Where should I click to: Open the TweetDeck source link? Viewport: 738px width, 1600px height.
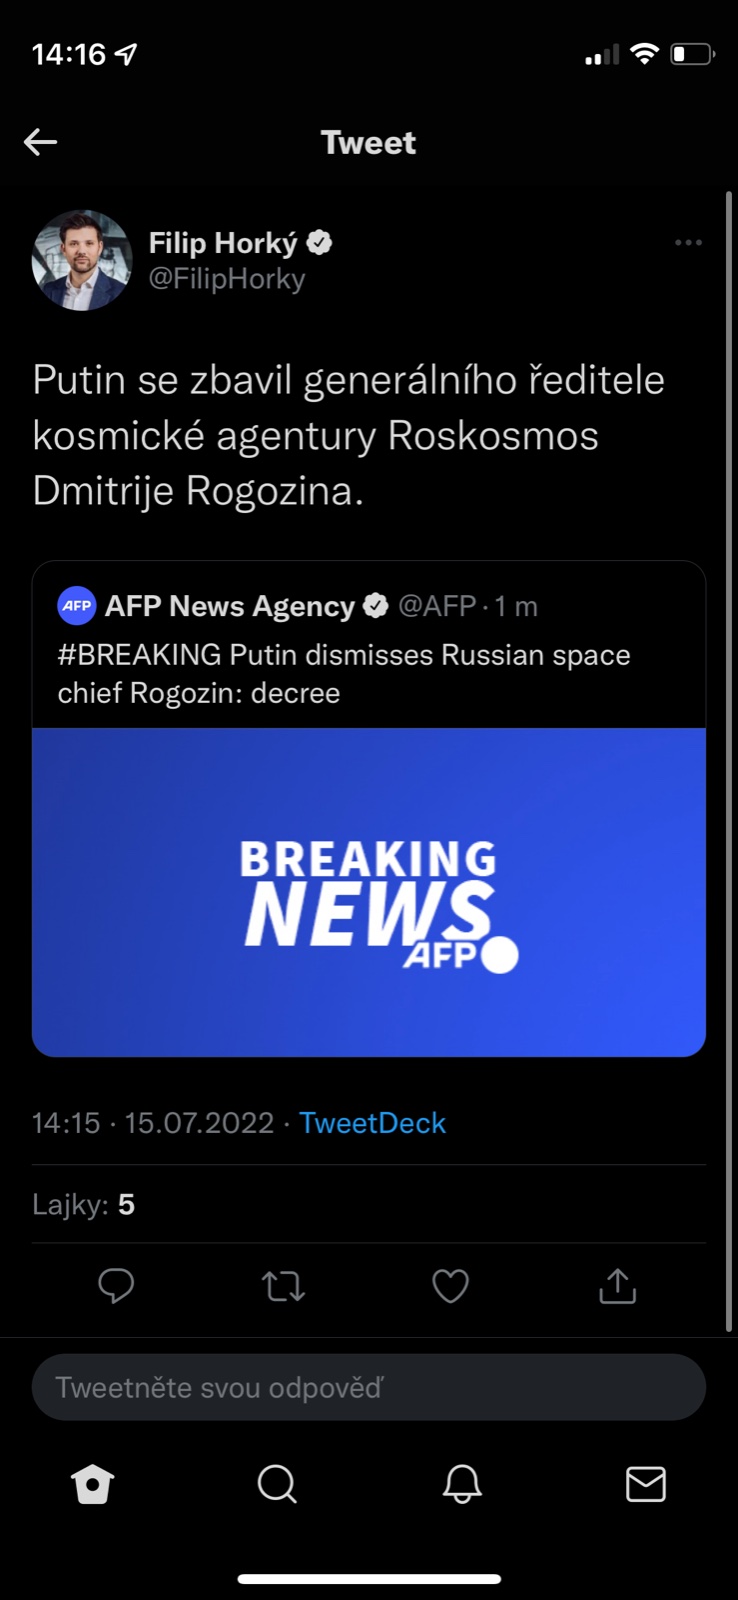pos(372,1123)
